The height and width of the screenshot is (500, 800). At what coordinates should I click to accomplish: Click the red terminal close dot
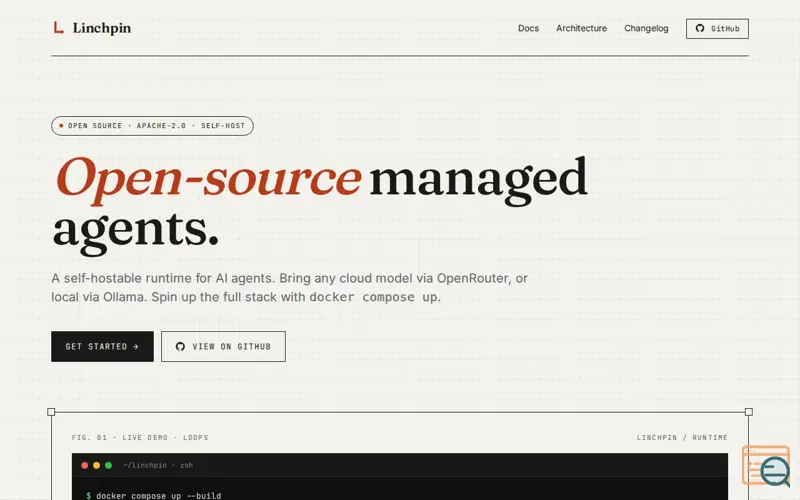click(x=85, y=465)
